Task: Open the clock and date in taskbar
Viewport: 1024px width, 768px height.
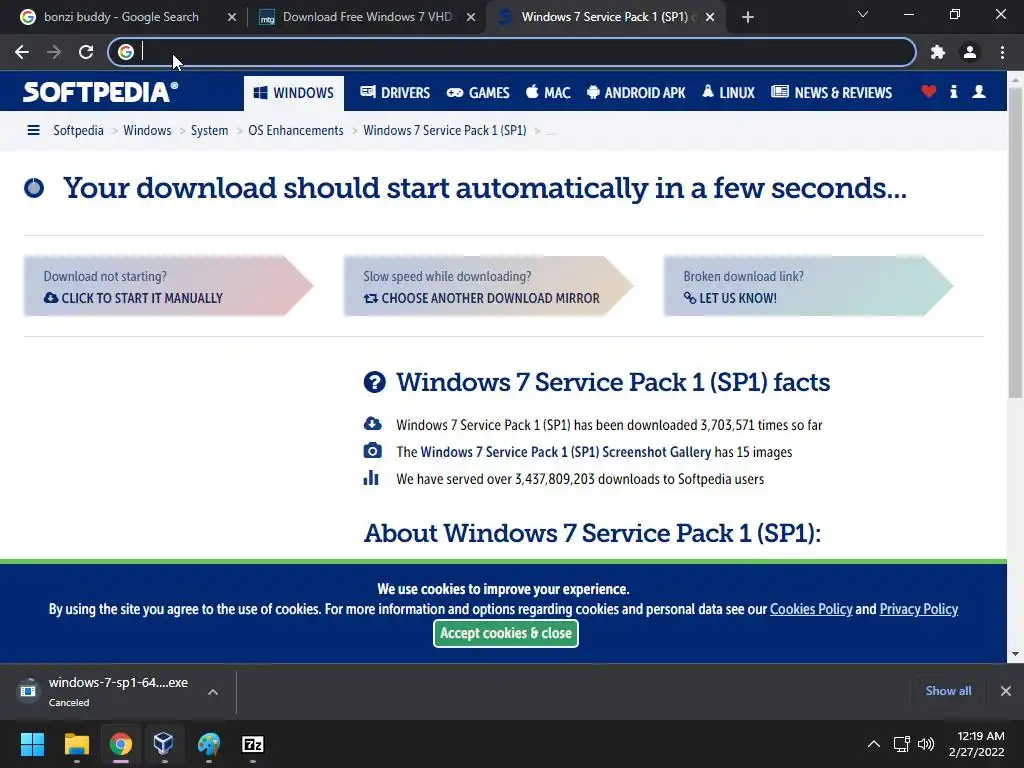Action: point(977,744)
